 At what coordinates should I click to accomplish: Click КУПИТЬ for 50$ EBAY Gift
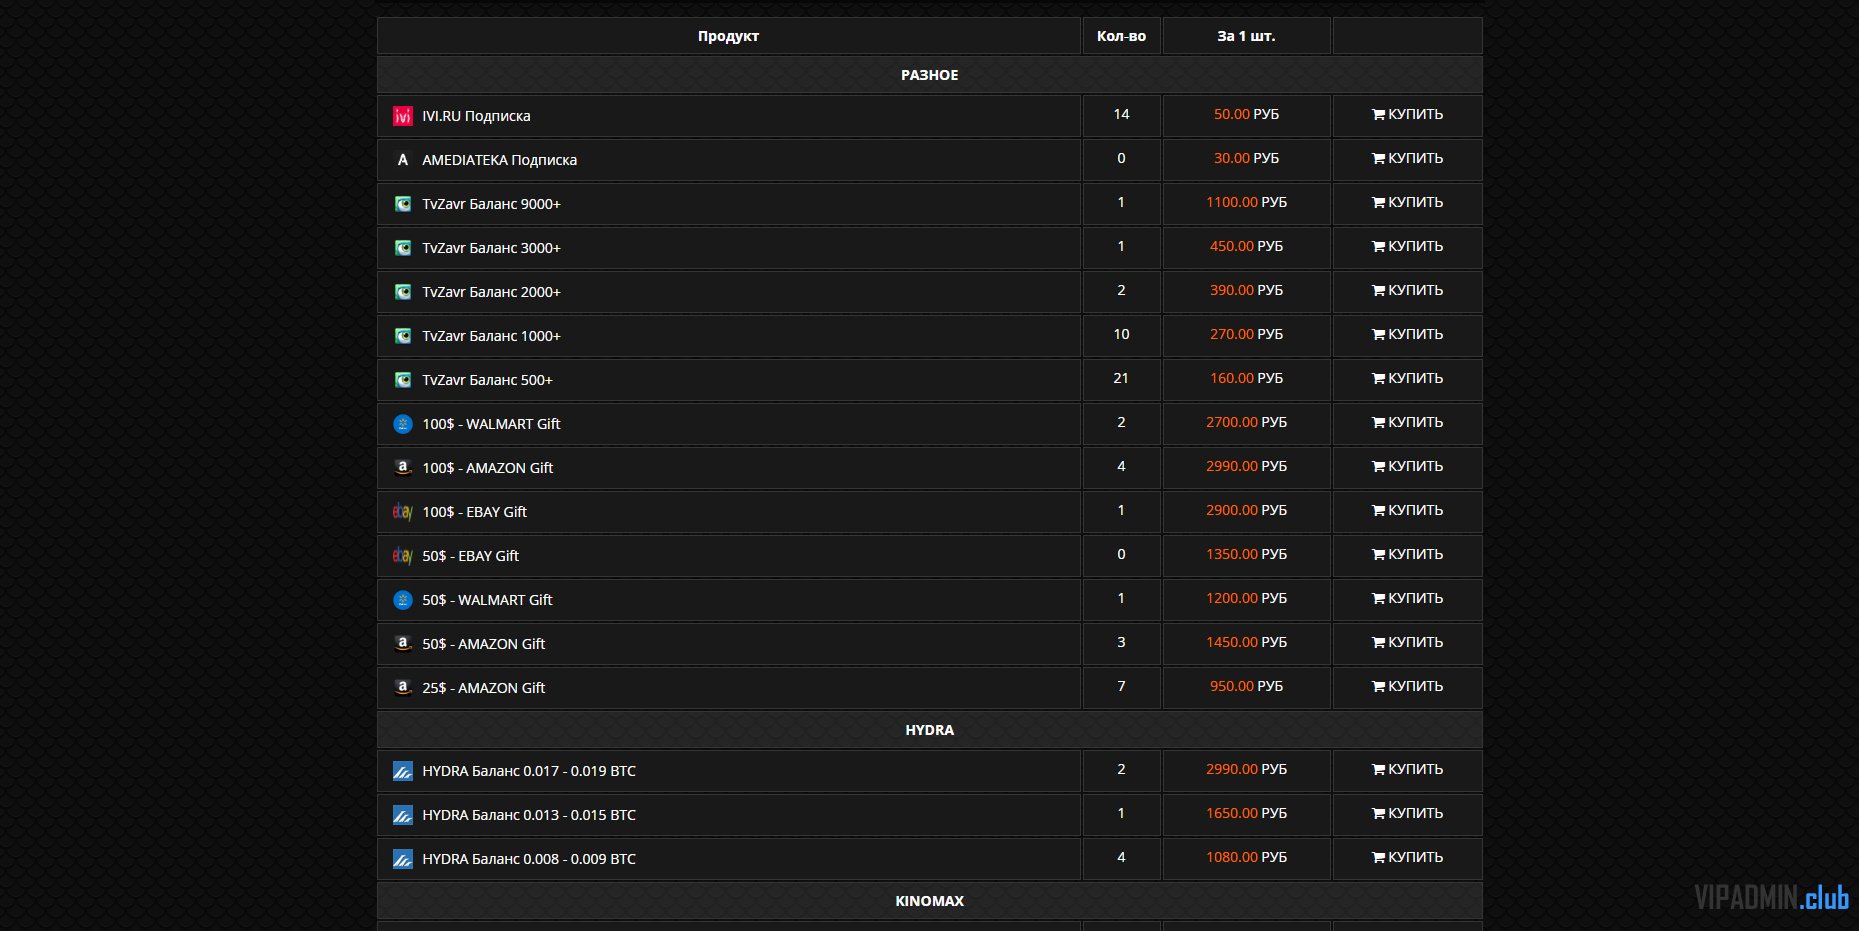coord(1407,555)
